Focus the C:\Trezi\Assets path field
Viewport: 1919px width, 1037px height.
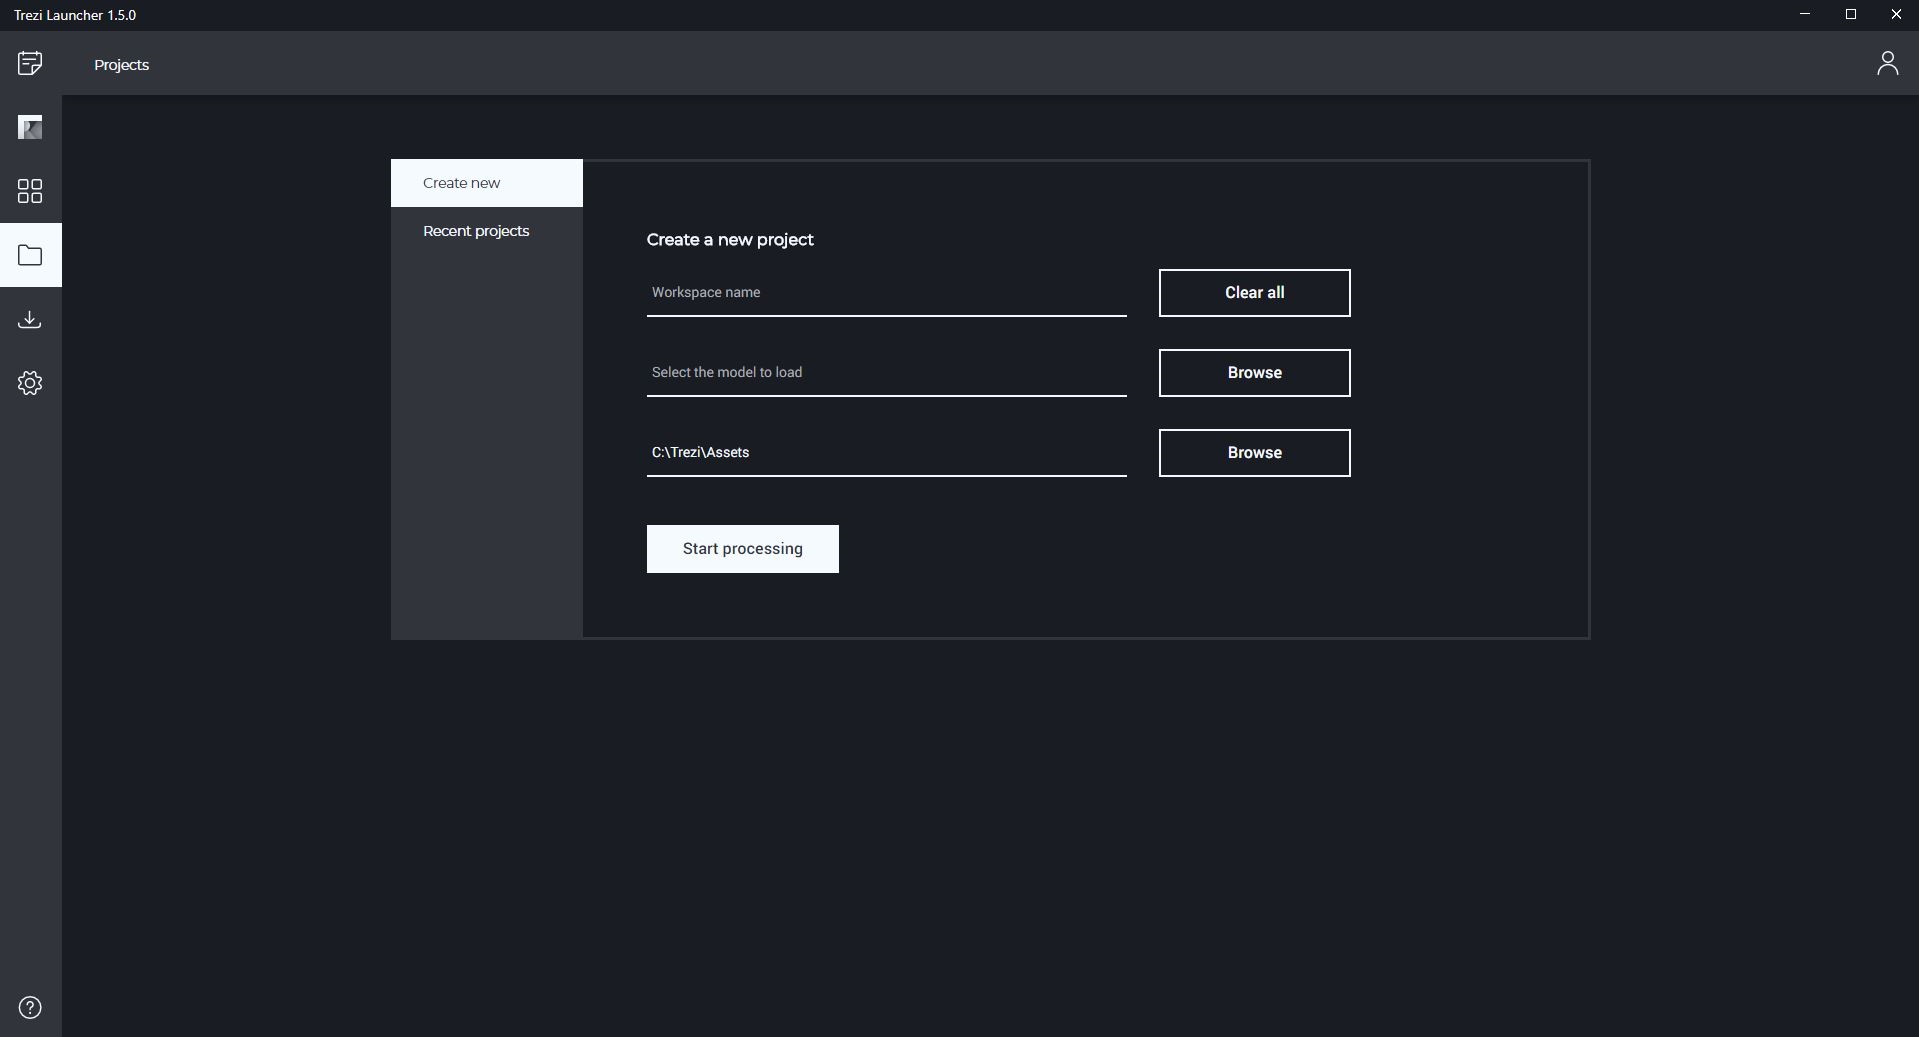pos(887,453)
